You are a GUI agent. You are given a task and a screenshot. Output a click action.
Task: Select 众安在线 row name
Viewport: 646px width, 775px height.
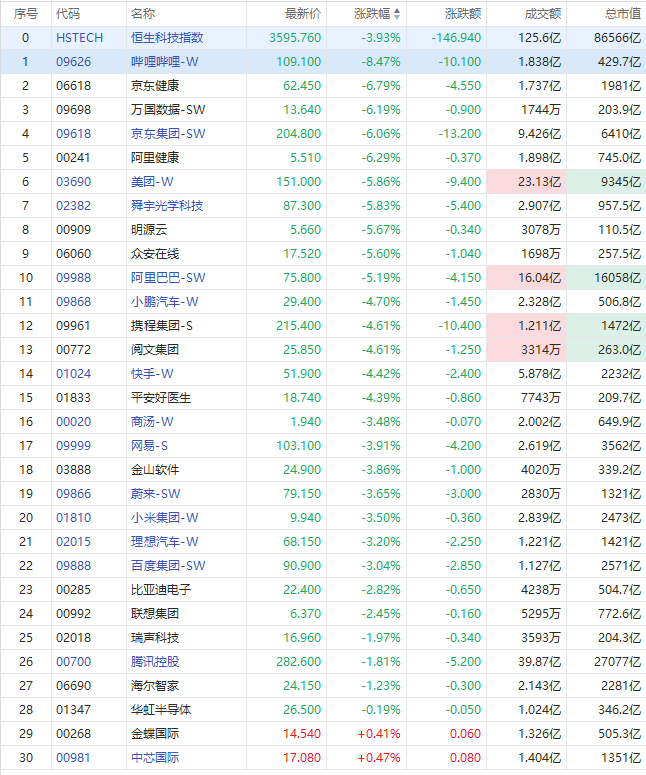pyautogui.click(x=155, y=254)
